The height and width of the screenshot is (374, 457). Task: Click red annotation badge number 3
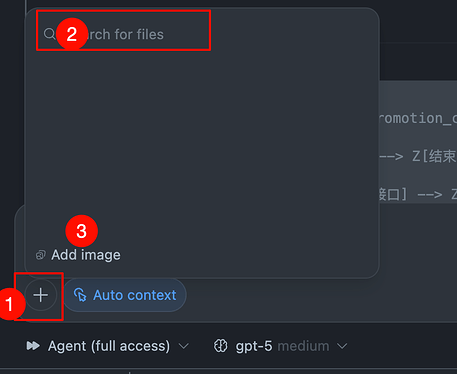(82, 231)
